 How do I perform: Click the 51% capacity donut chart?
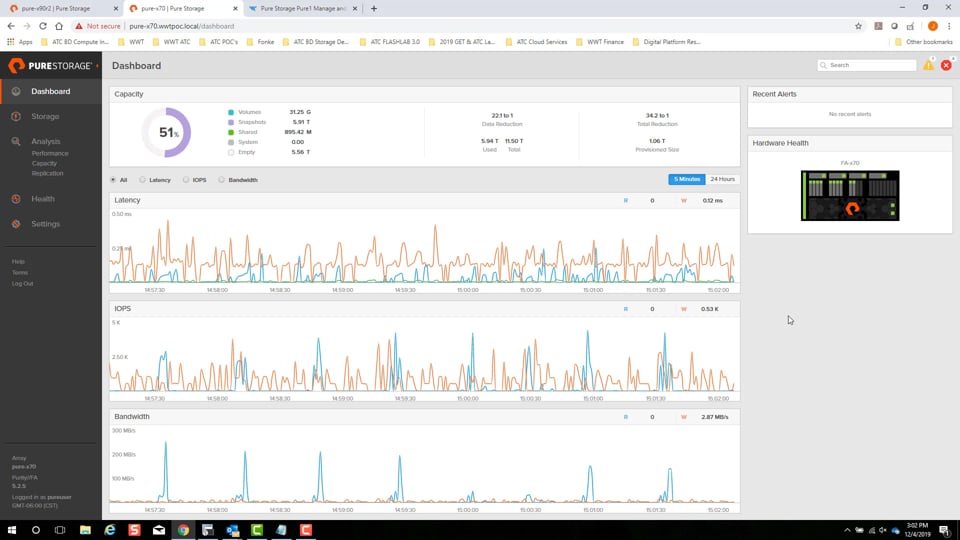(x=167, y=132)
